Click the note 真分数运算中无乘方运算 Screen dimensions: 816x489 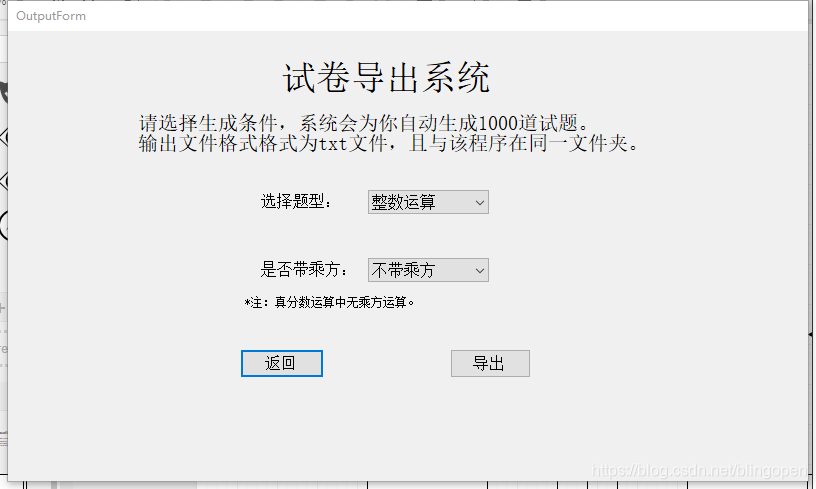tap(329, 302)
